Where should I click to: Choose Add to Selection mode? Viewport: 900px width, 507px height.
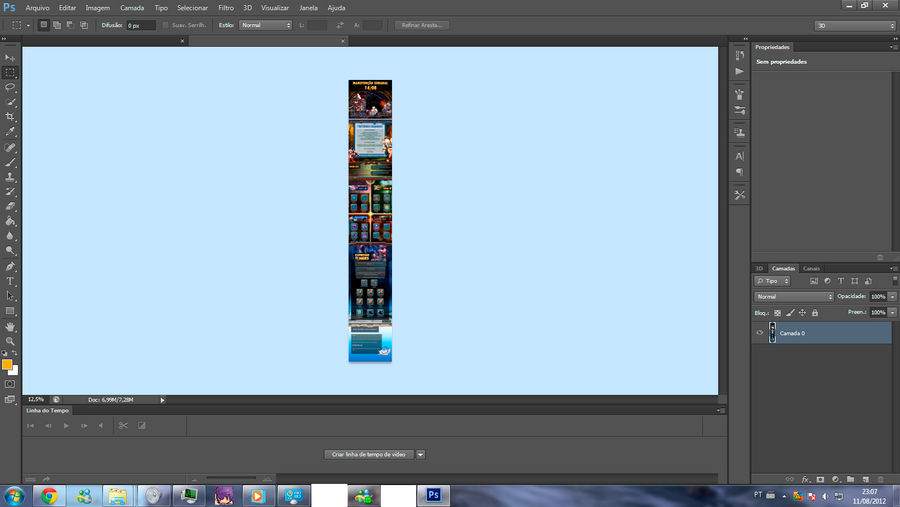(x=57, y=25)
